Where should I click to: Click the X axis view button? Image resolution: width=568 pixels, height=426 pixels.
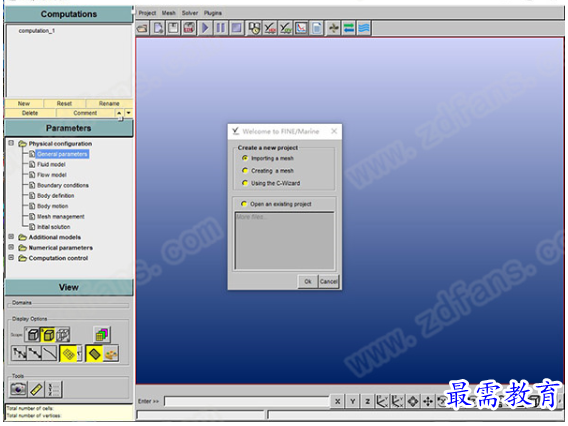337,401
